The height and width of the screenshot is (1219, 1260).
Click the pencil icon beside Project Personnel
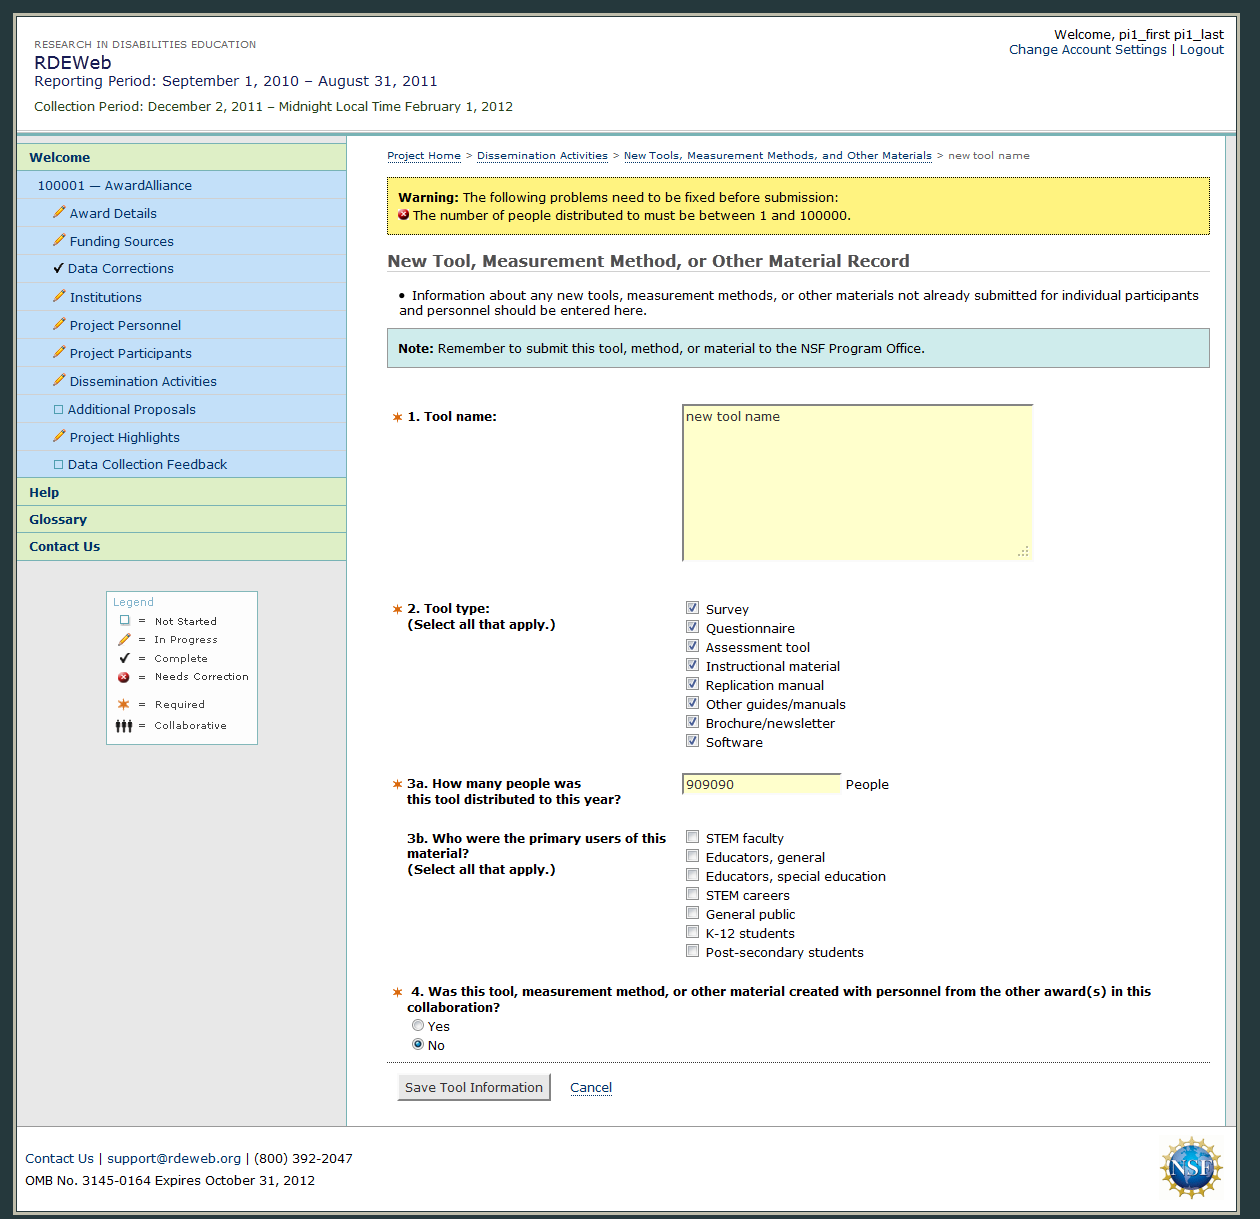59,324
